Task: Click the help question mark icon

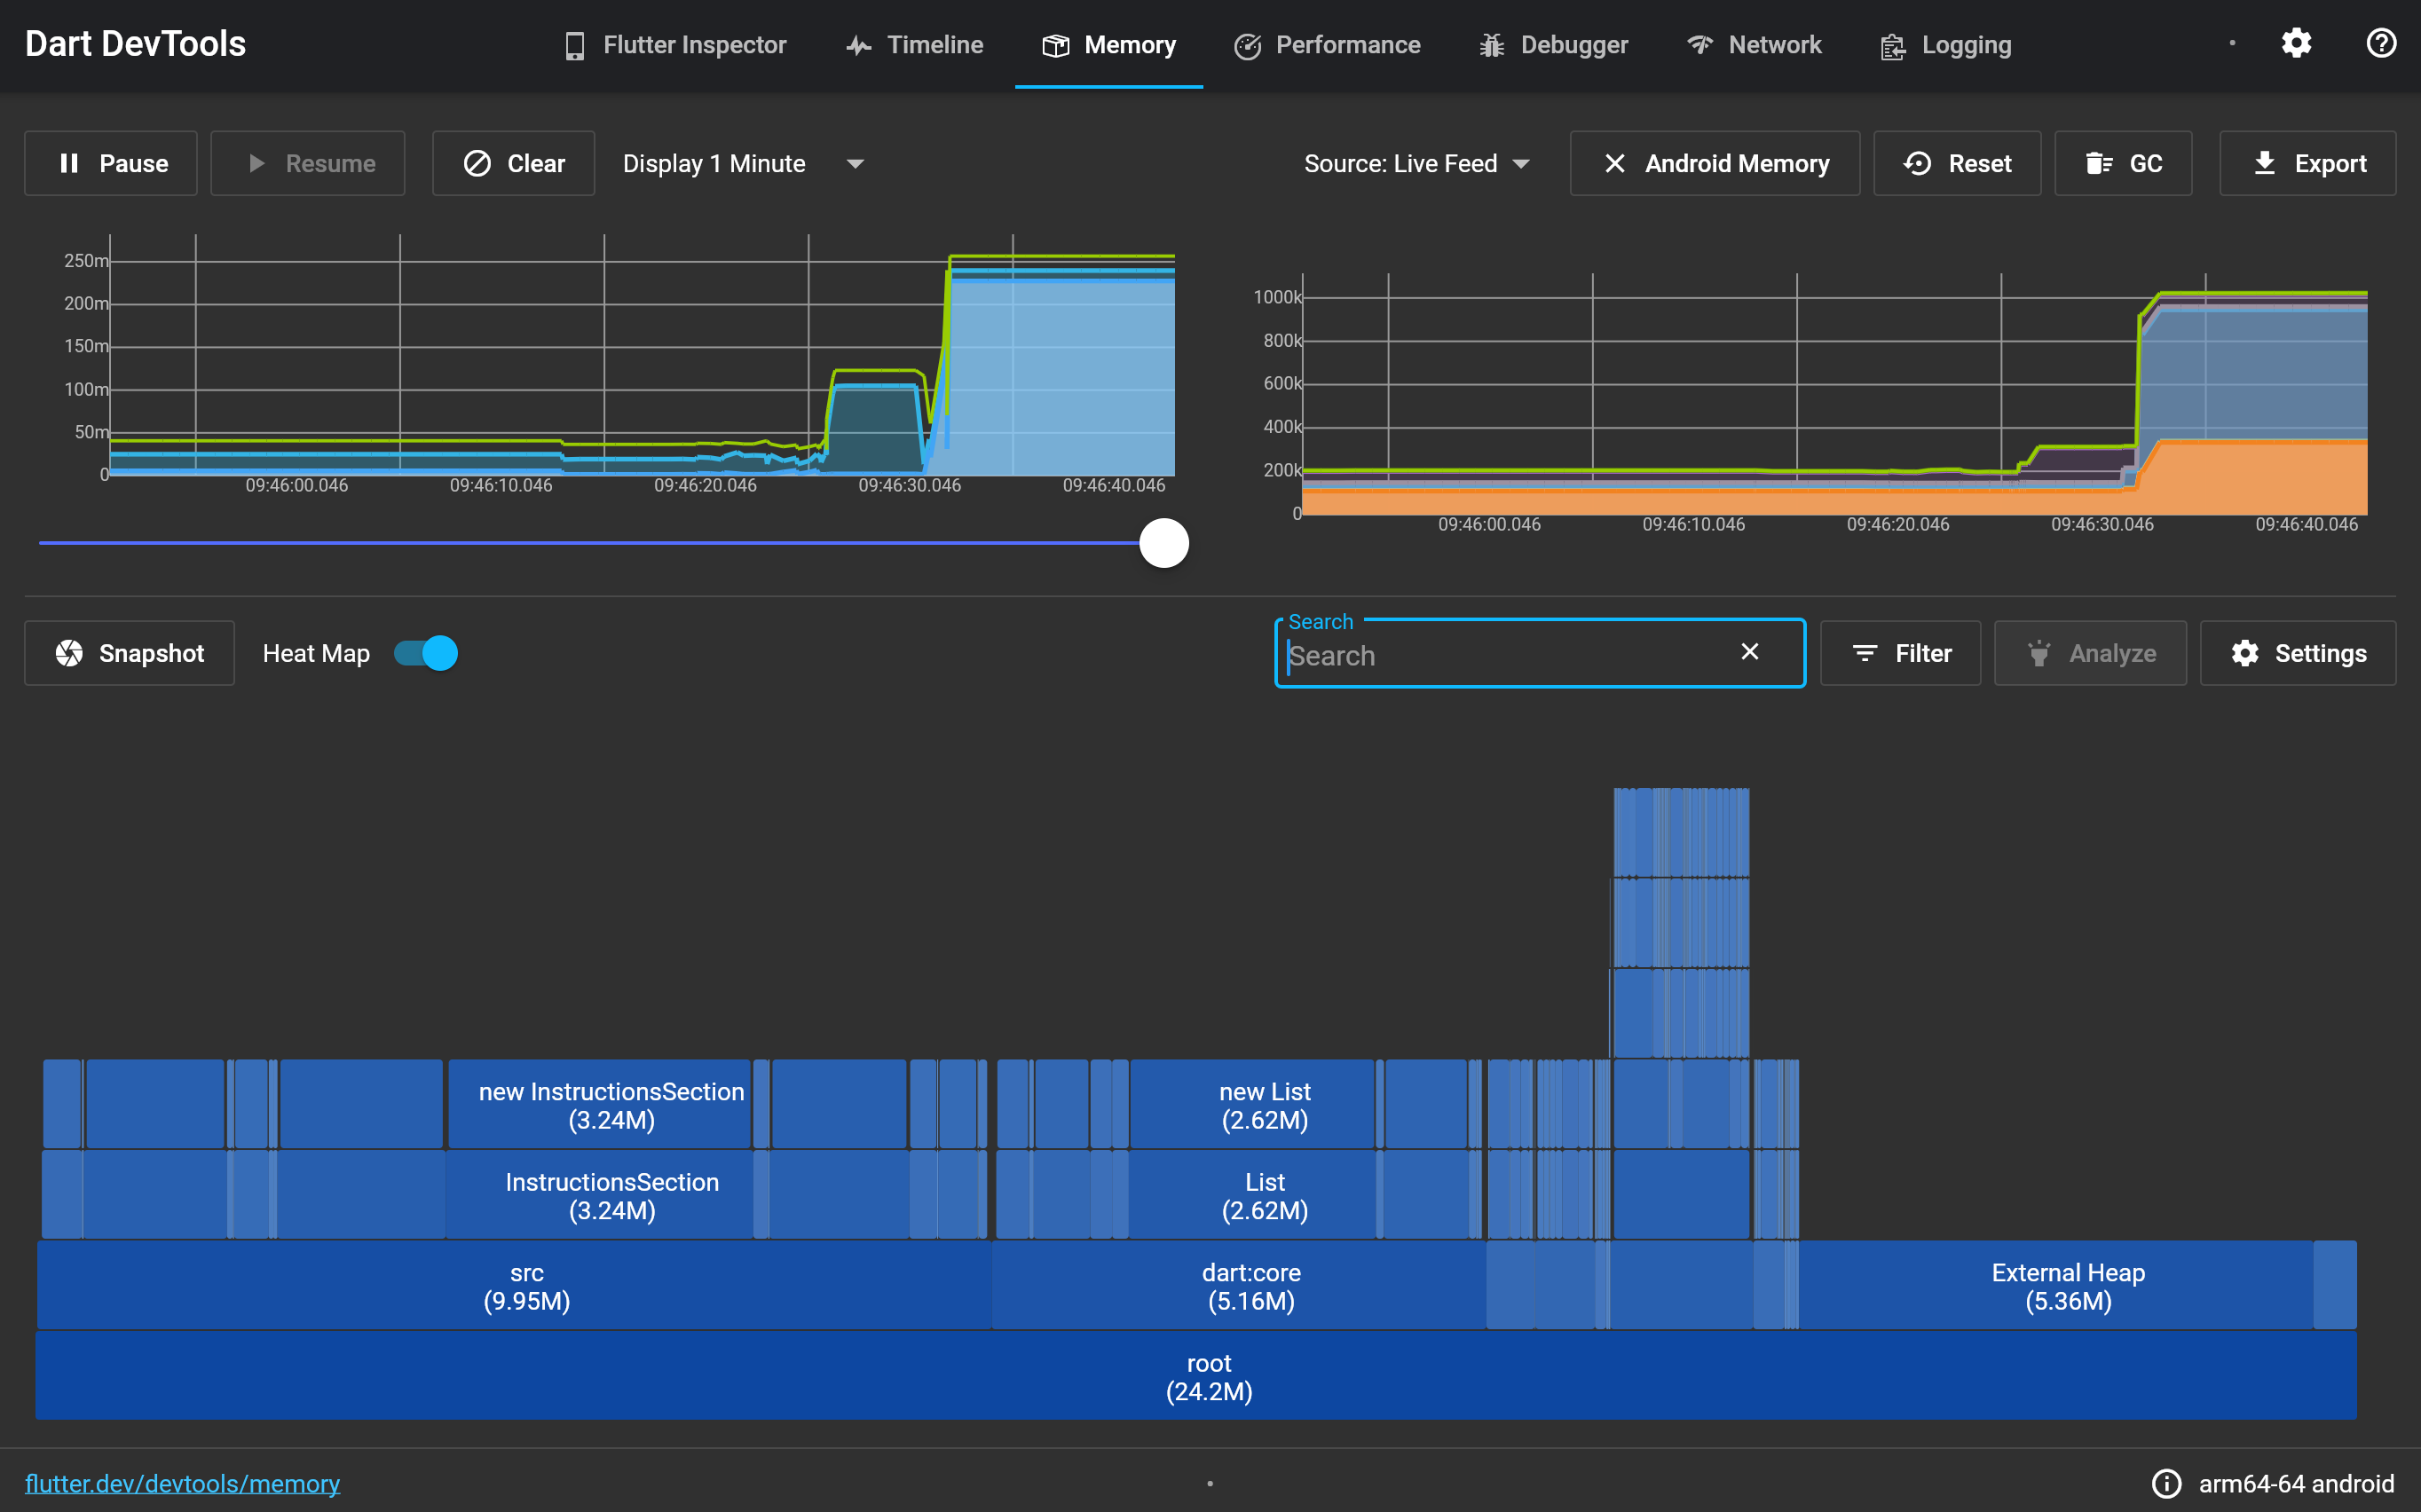Action: coord(2381,44)
